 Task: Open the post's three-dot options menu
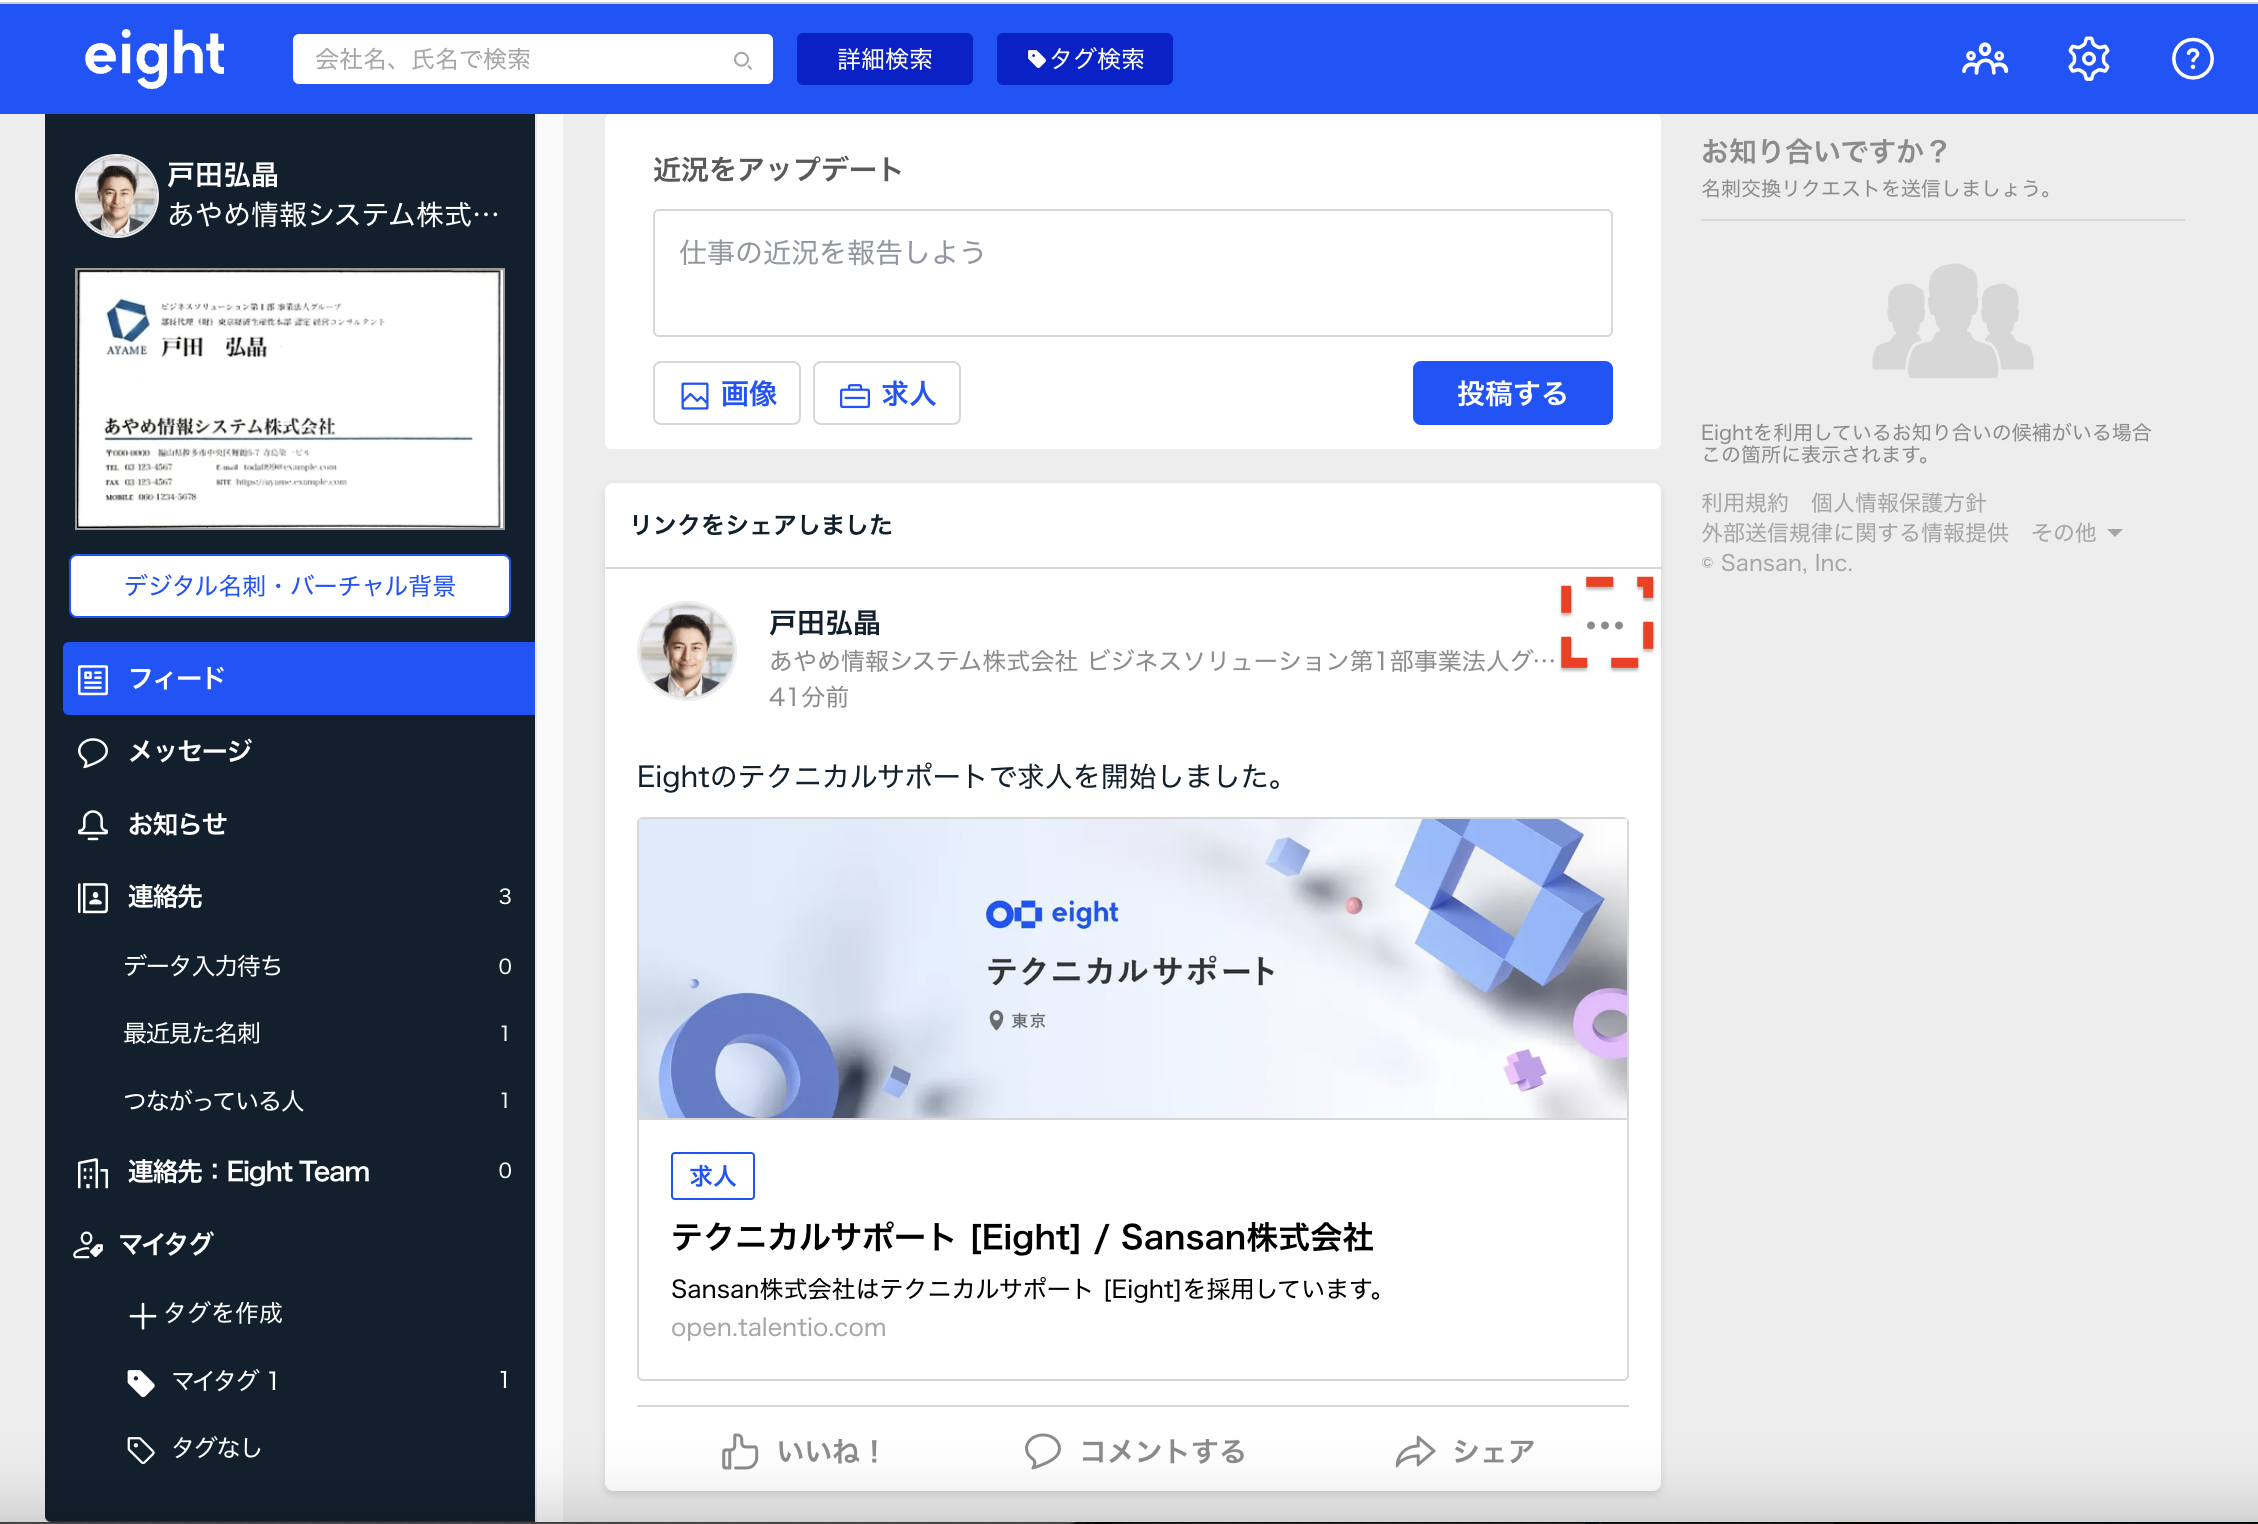pyautogui.click(x=1605, y=625)
